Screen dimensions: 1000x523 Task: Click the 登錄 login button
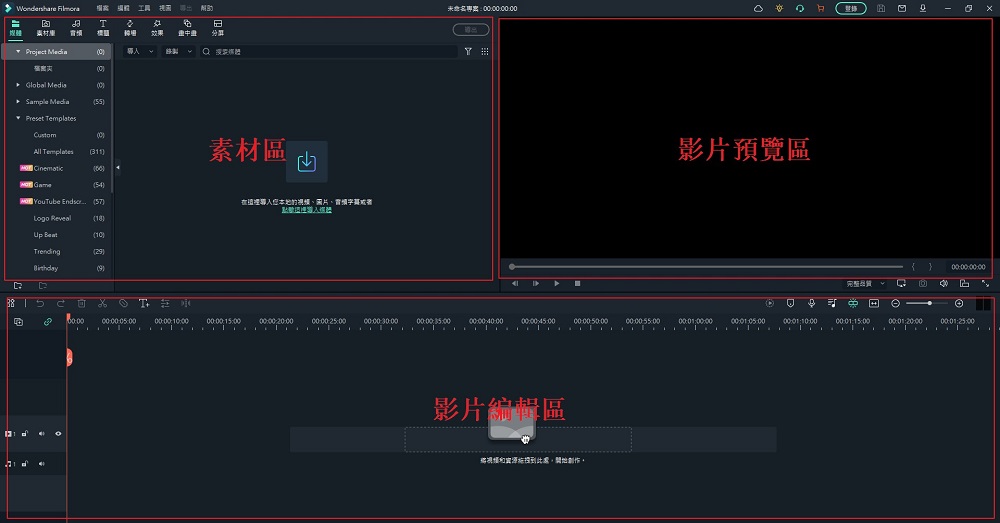(851, 8)
